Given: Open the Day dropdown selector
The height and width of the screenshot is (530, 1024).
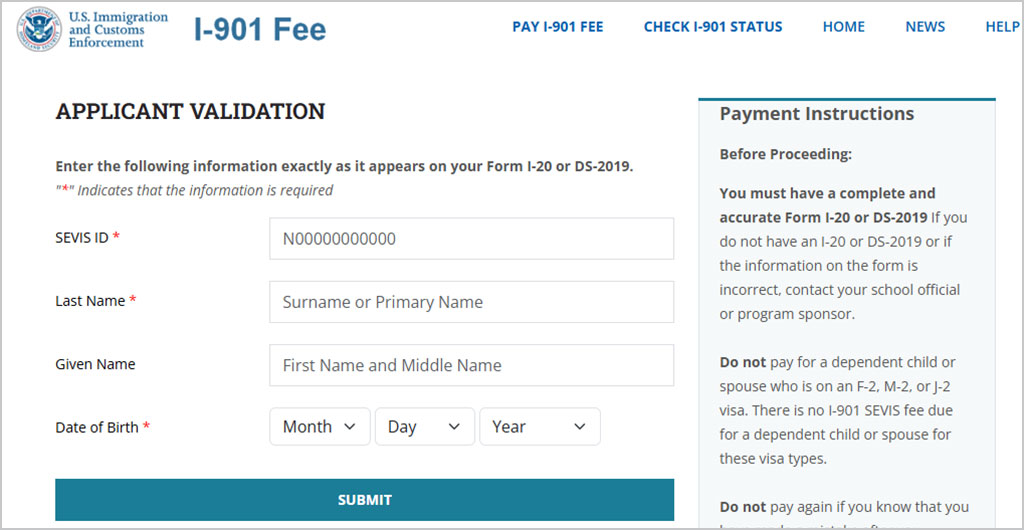Looking at the screenshot, I should click(424, 427).
